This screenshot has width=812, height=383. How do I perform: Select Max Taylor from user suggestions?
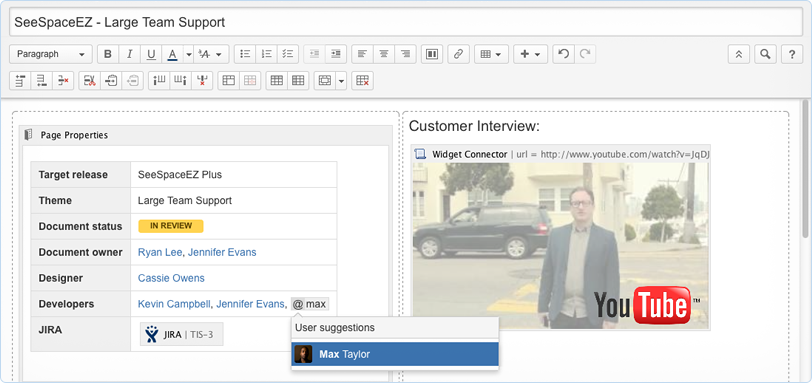pyautogui.click(x=395, y=354)
